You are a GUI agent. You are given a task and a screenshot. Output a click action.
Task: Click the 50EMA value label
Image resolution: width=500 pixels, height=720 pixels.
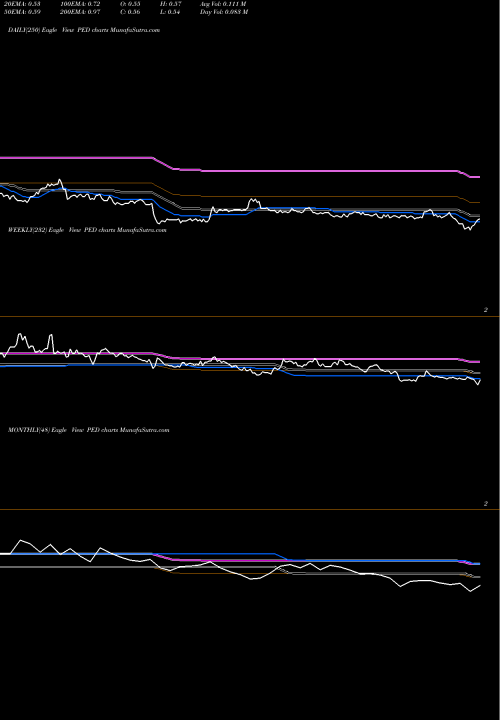pyautogui.click(x=22, y=12)
